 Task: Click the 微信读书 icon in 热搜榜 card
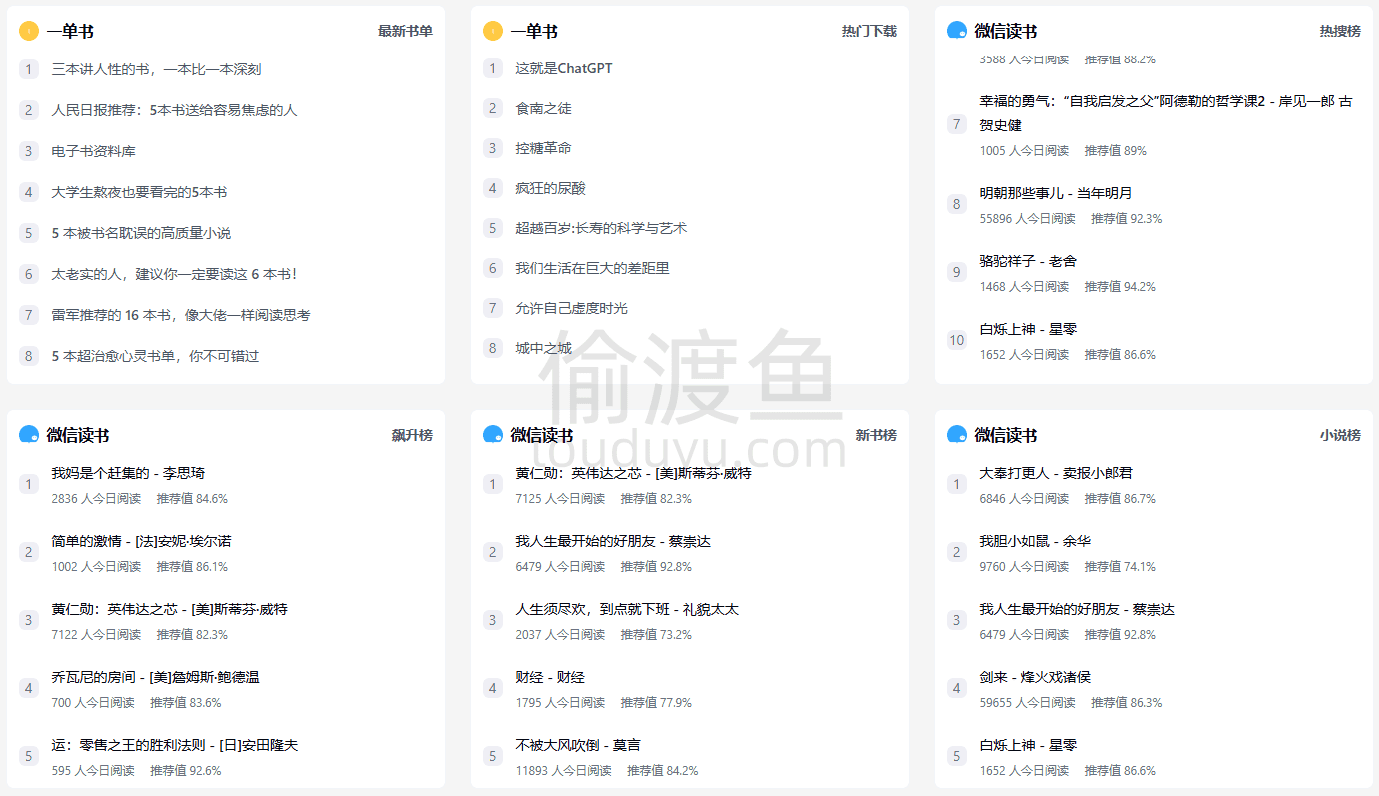tap(957, 31)
